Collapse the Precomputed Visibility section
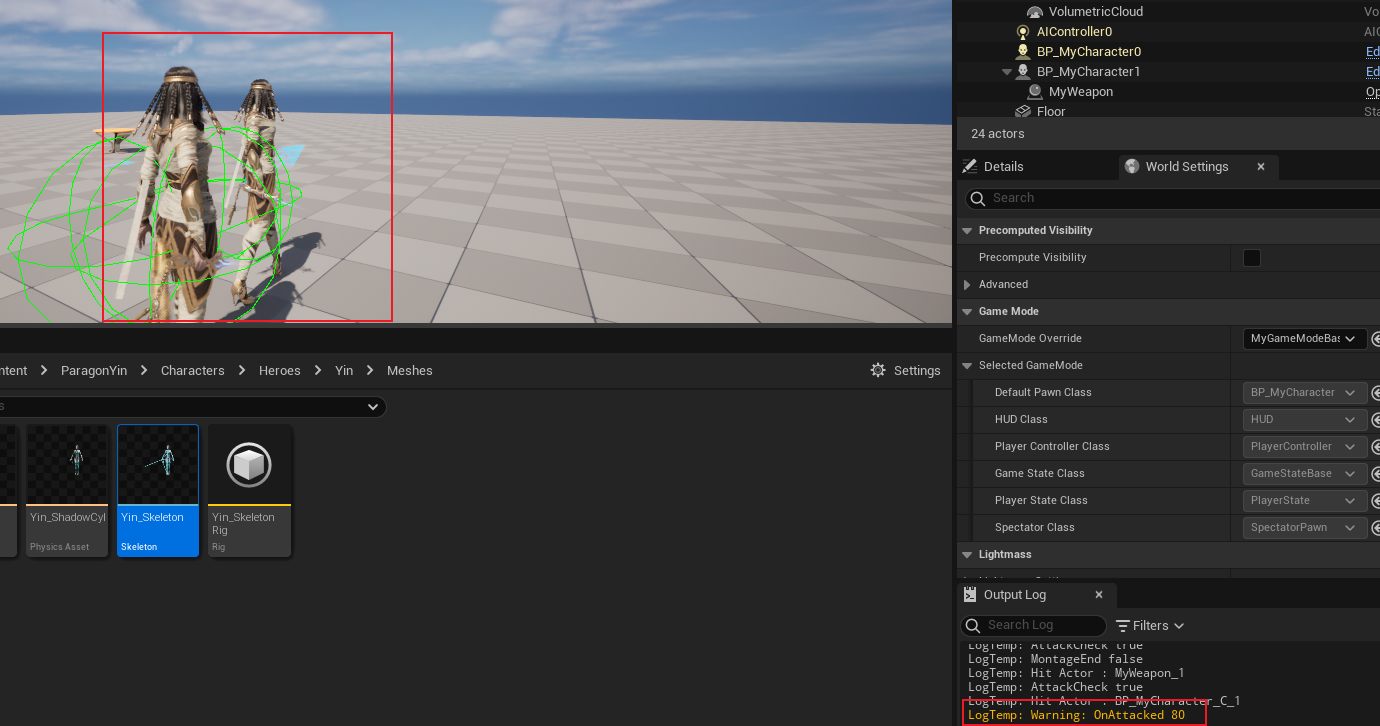The height and width of the screenshot is (726, 1380). (967, 231)
